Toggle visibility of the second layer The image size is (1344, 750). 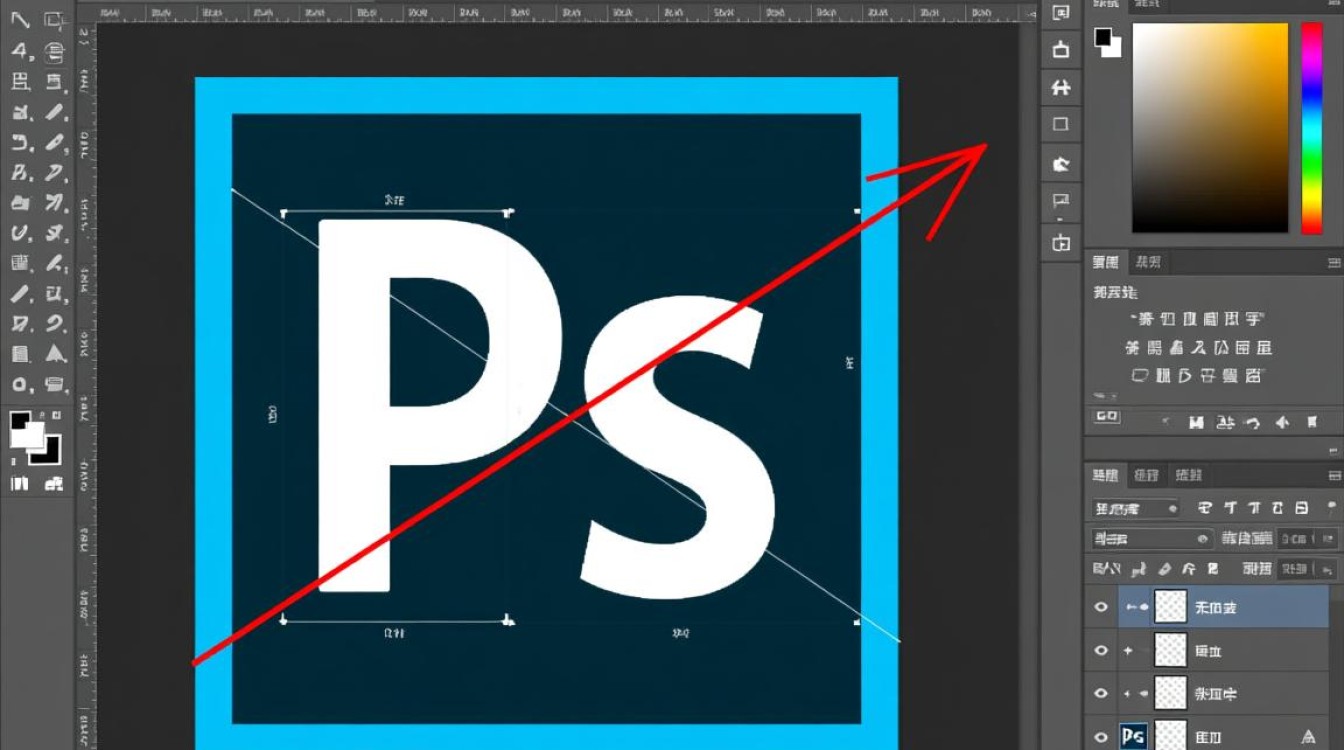tap(1101, 650)
